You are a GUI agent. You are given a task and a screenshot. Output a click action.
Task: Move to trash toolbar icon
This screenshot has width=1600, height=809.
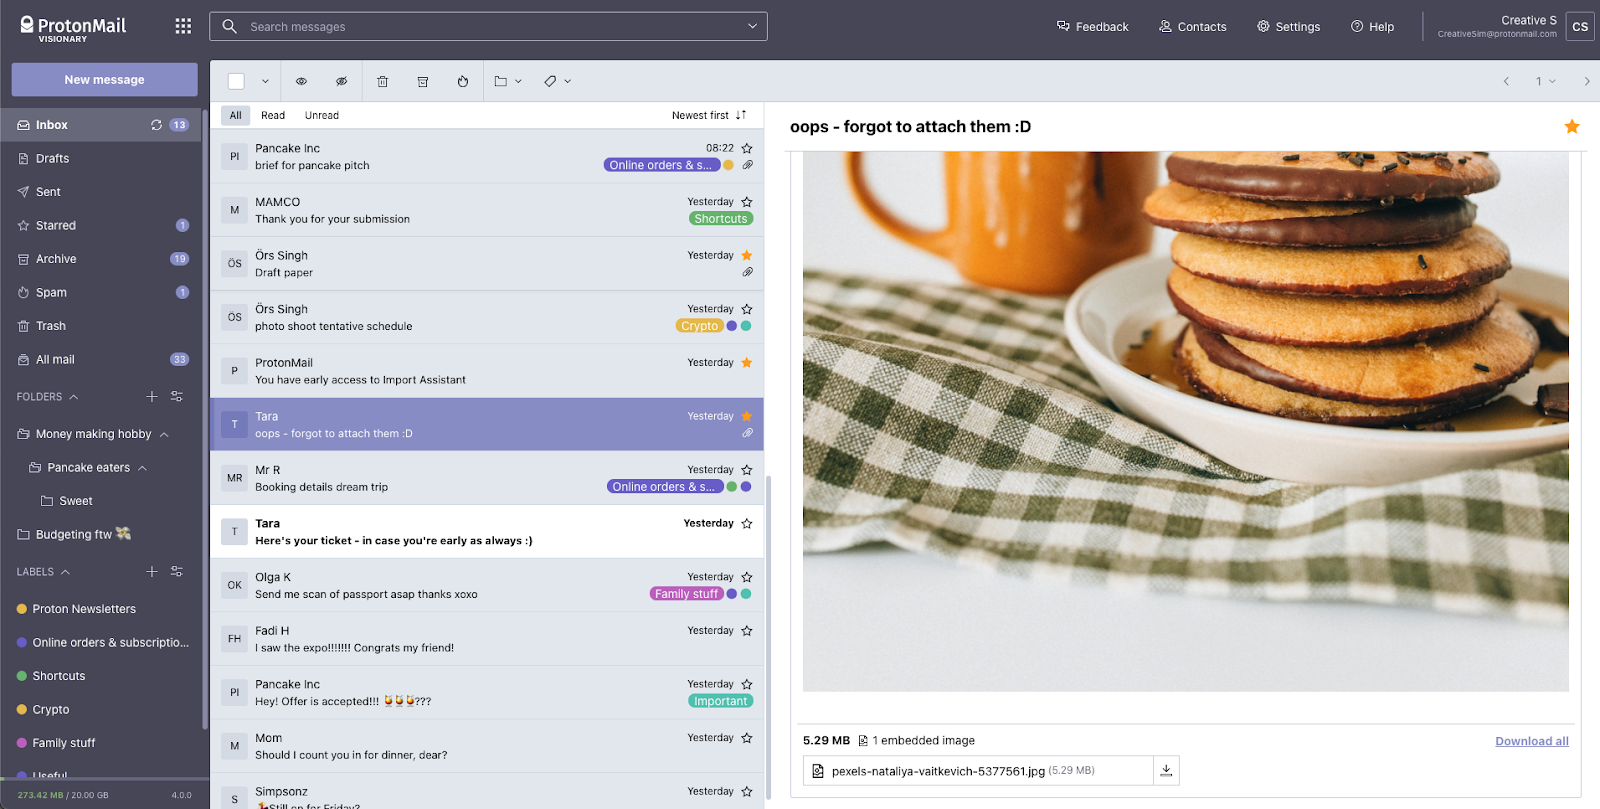(x=382, y=81)
